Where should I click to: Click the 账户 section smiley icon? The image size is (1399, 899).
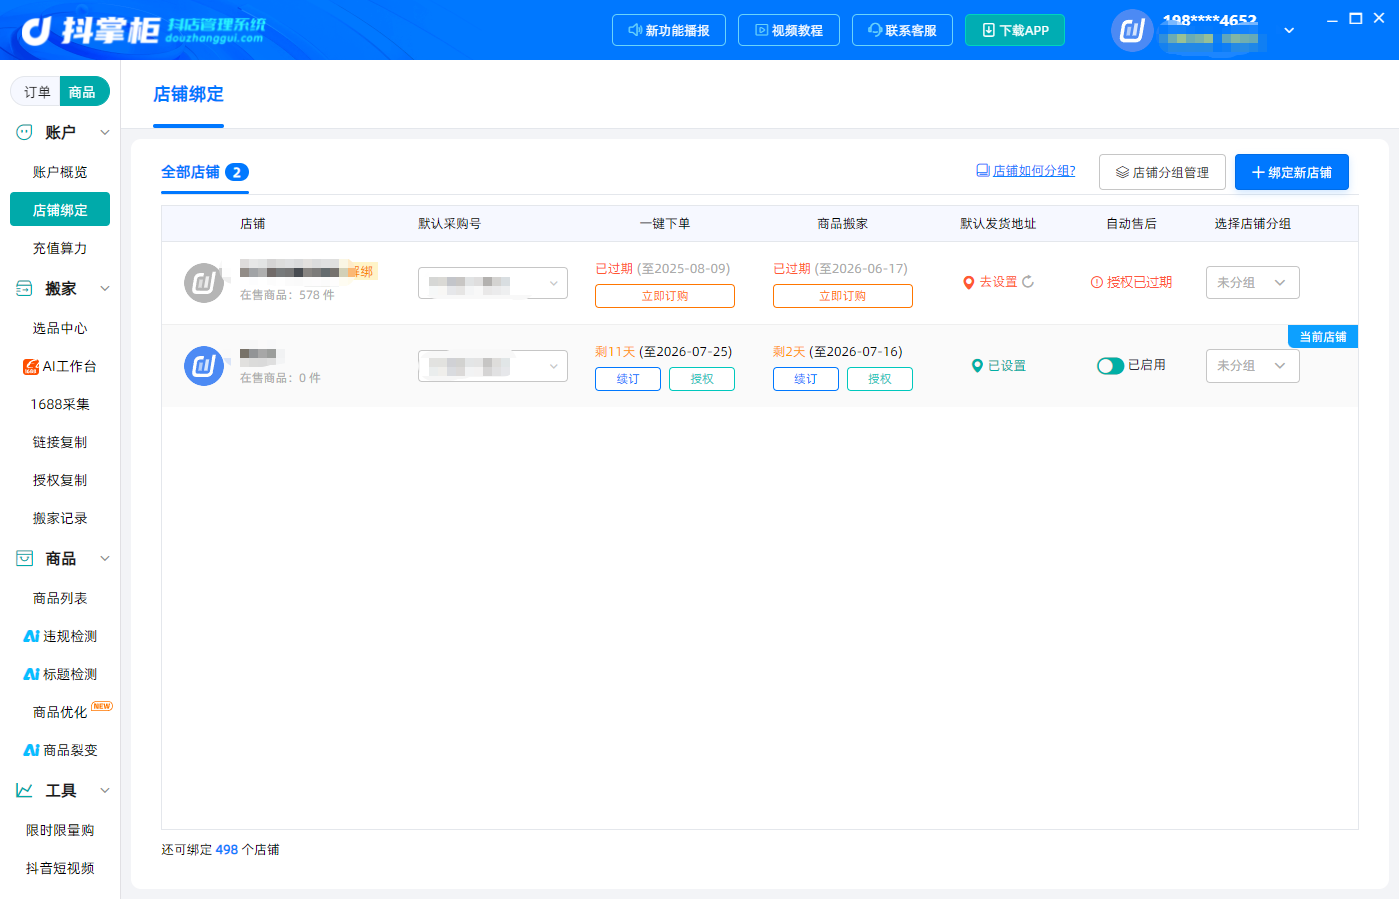(x=24, y=132)
